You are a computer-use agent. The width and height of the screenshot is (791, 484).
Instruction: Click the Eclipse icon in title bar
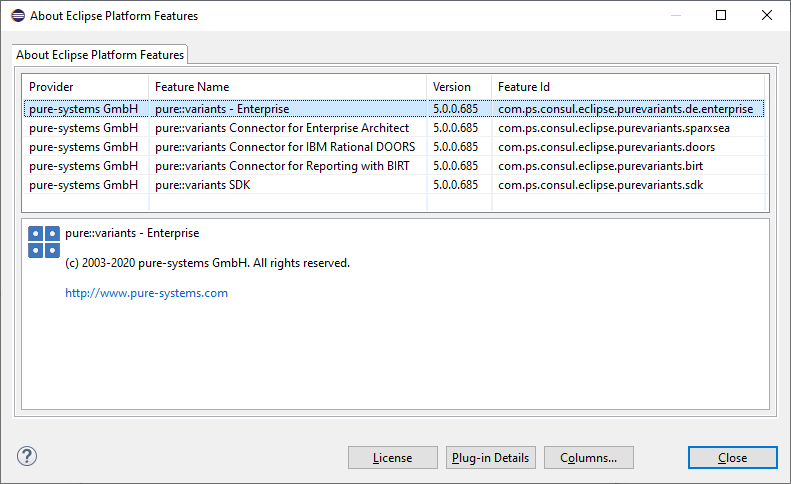point(16,15)
